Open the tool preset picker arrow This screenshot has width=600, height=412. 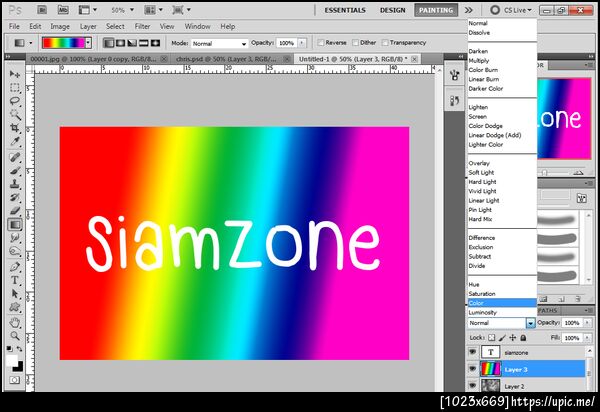(x=31, y=43)
